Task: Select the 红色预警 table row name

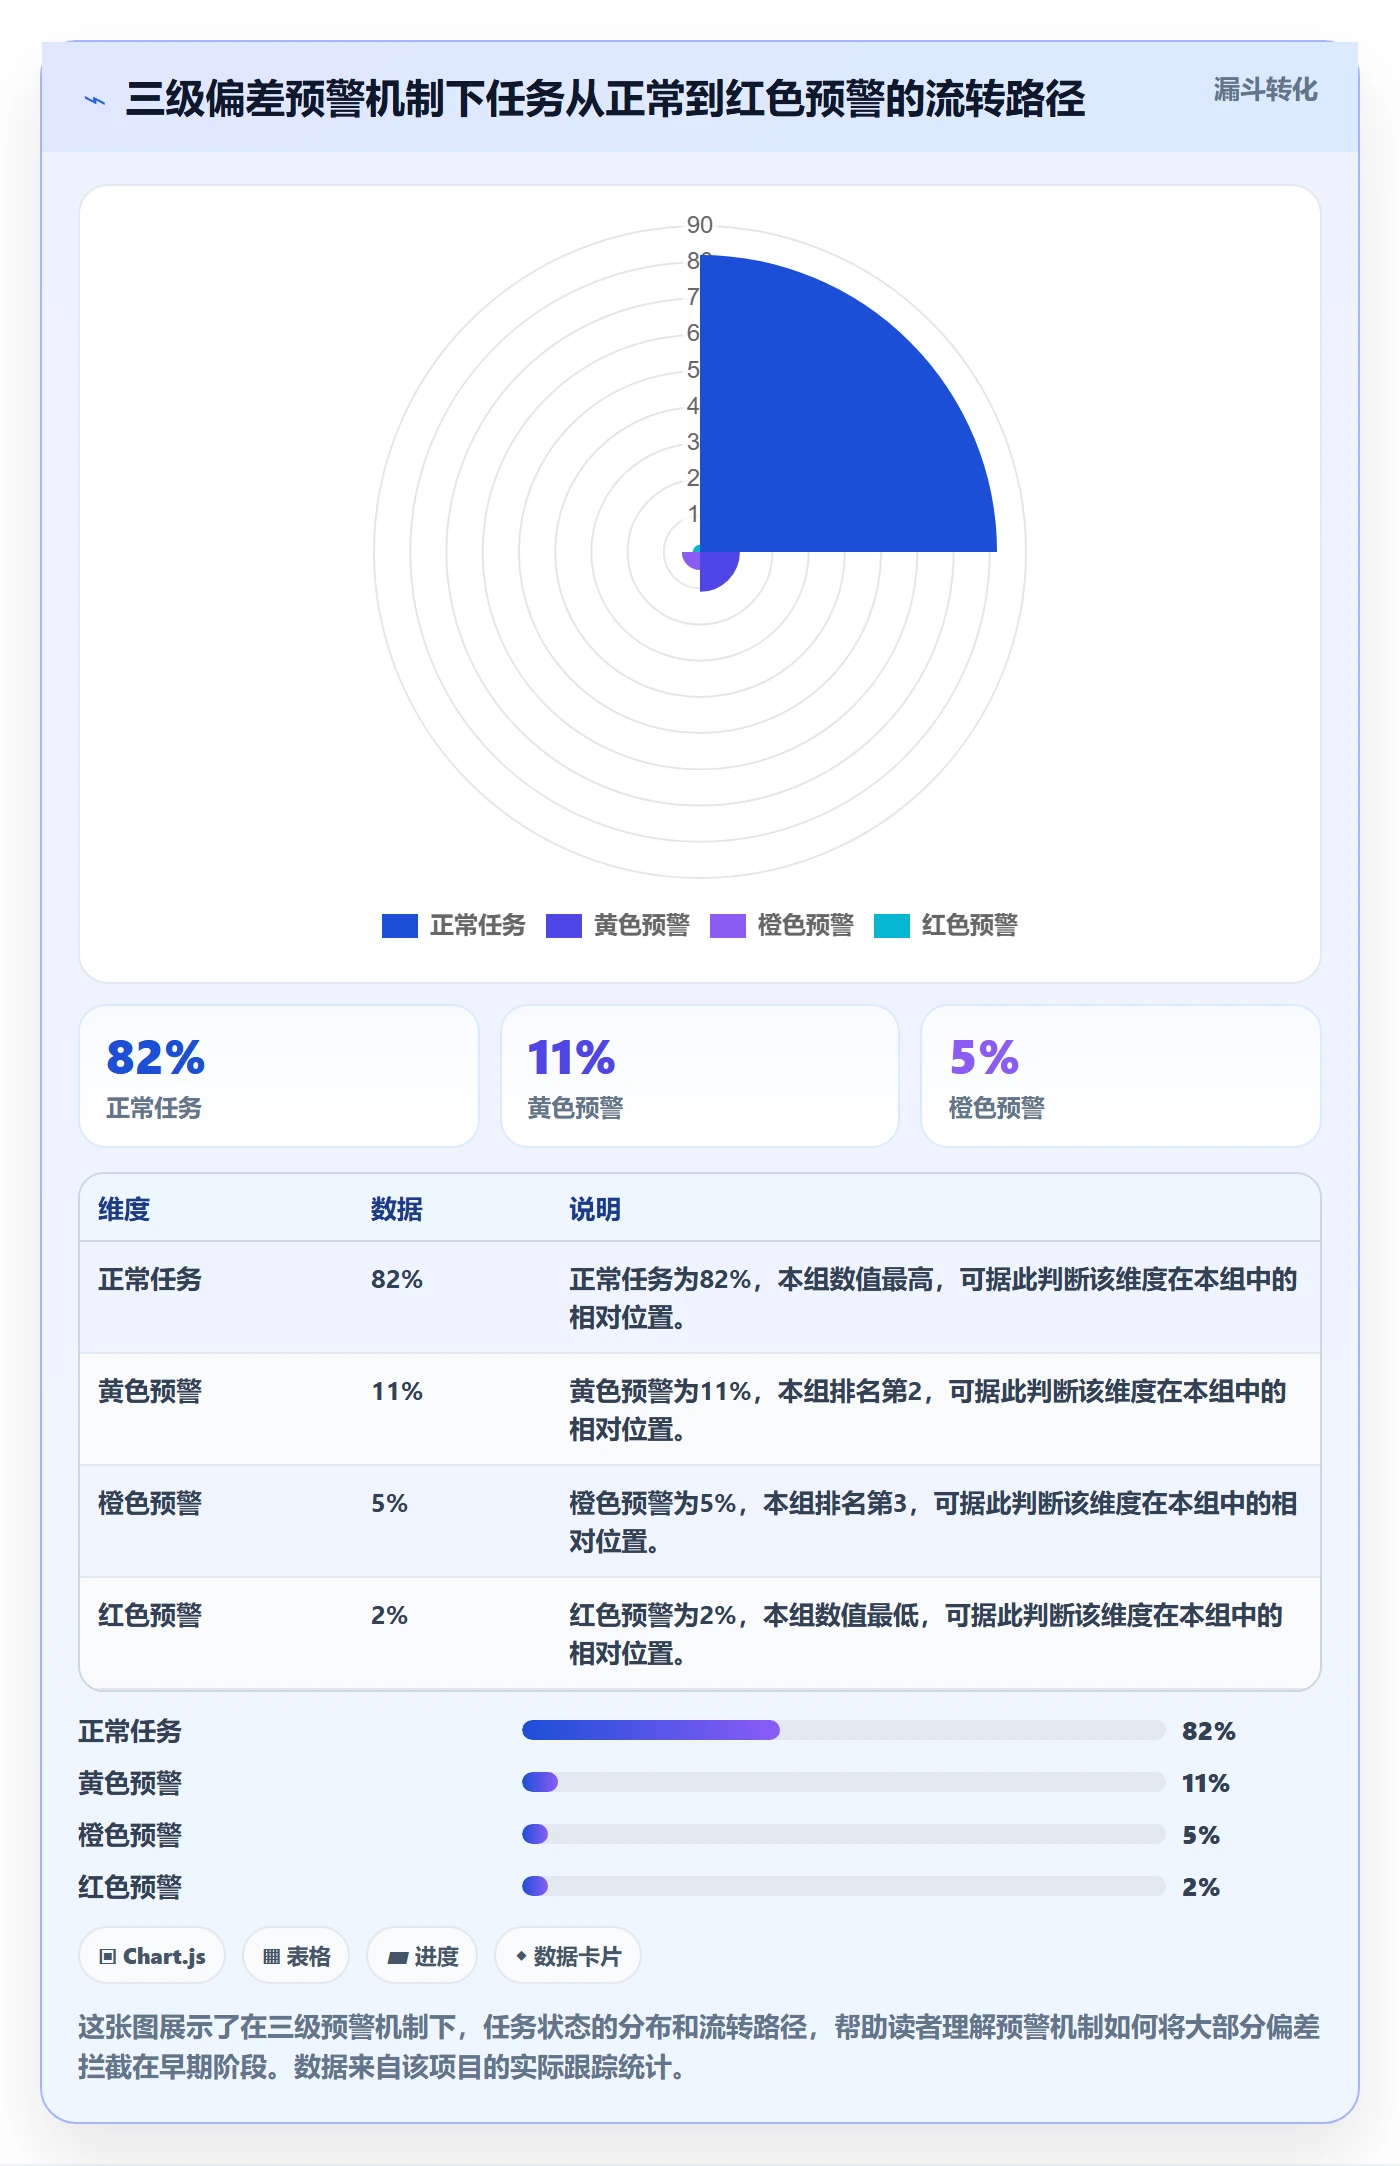Action: [x=150, y=1615]
